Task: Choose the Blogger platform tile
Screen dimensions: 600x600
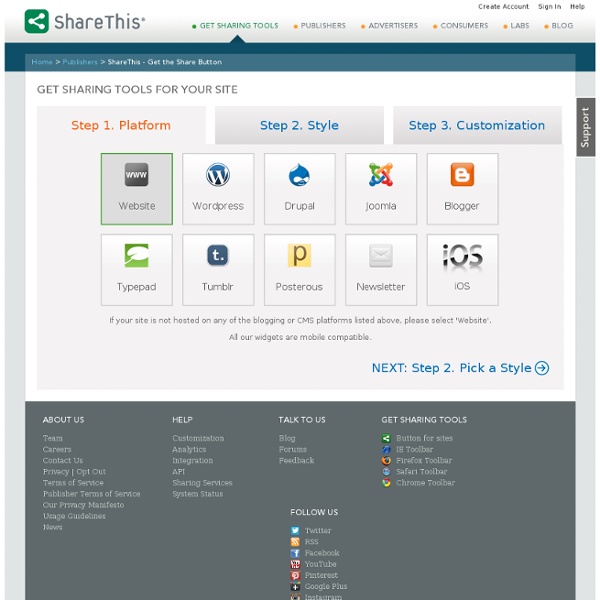Action: coord(463,189)
